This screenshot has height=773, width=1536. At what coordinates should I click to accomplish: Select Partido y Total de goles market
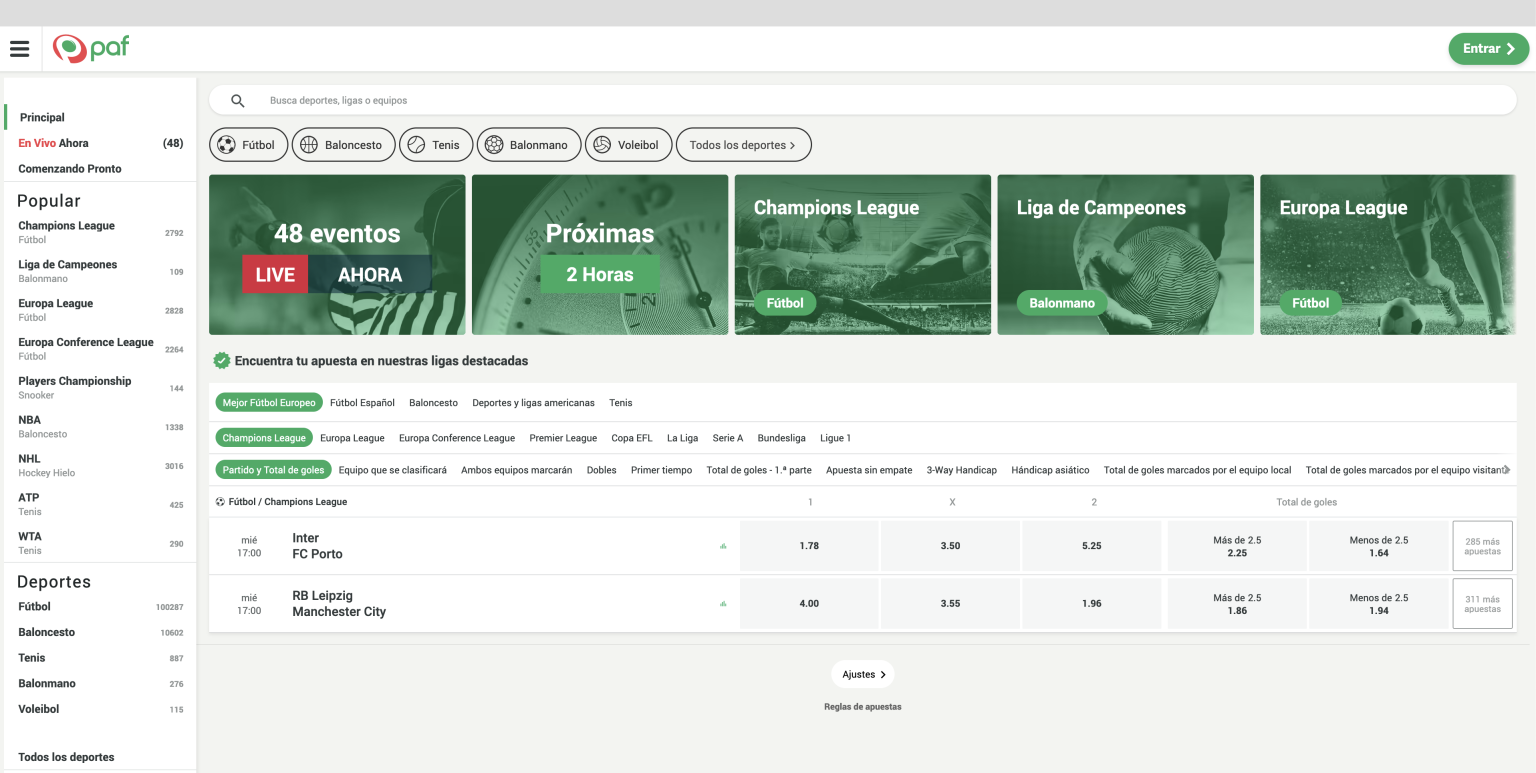coord(273,470)
